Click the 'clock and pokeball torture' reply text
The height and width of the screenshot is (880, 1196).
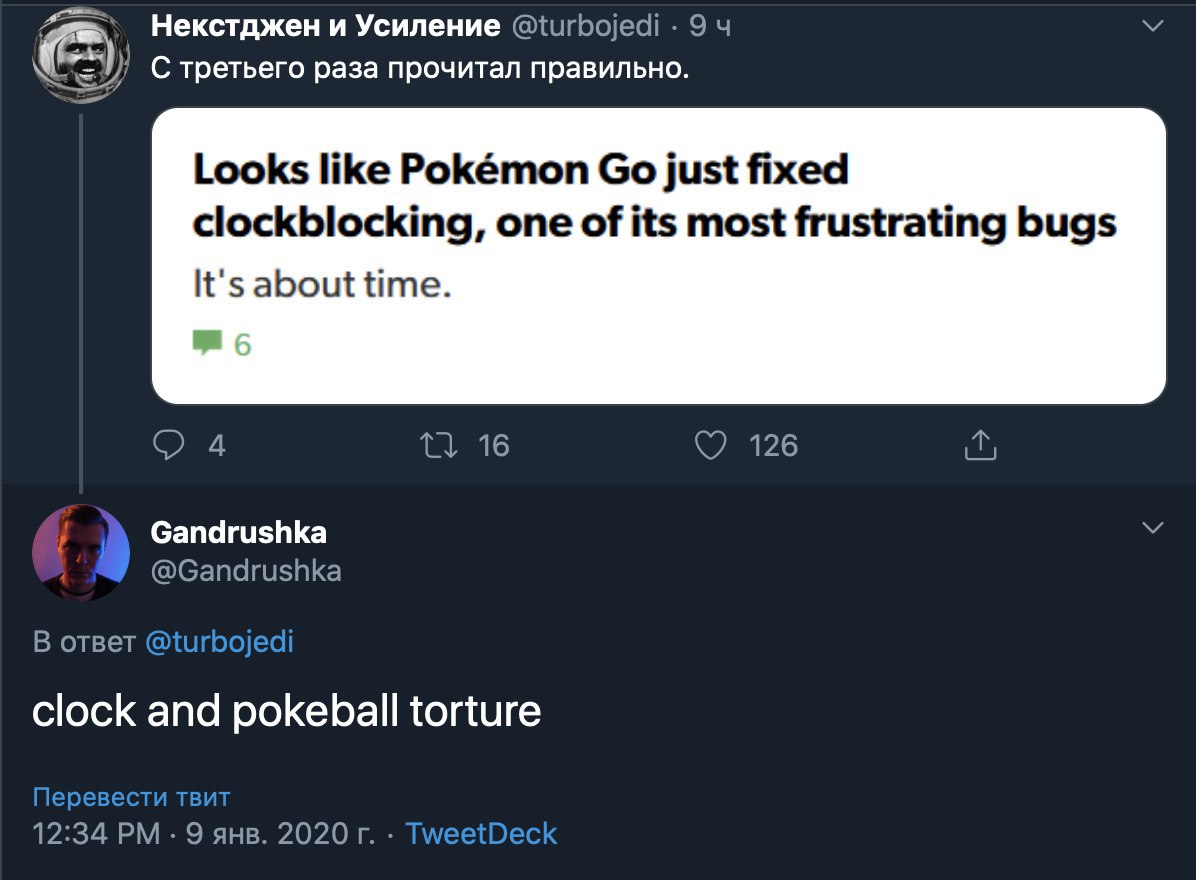(x=286, y=711)
